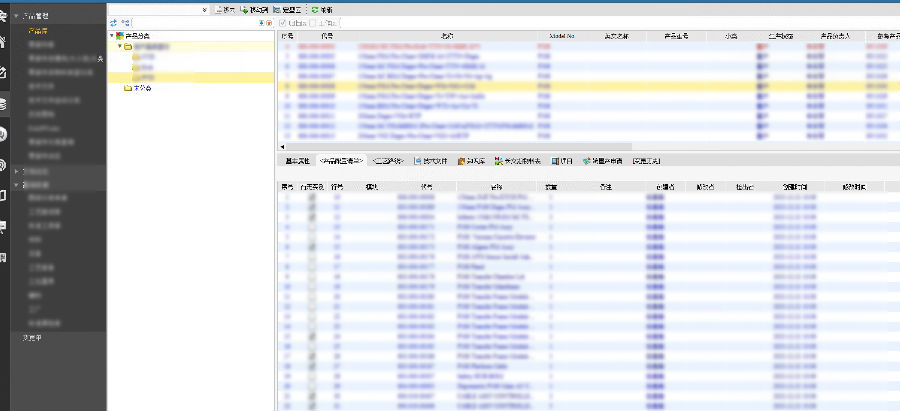Click the blue sync arrows icon above tree
Image resolution: width=900 pixels, height=411 pixels.
[113, 23]
